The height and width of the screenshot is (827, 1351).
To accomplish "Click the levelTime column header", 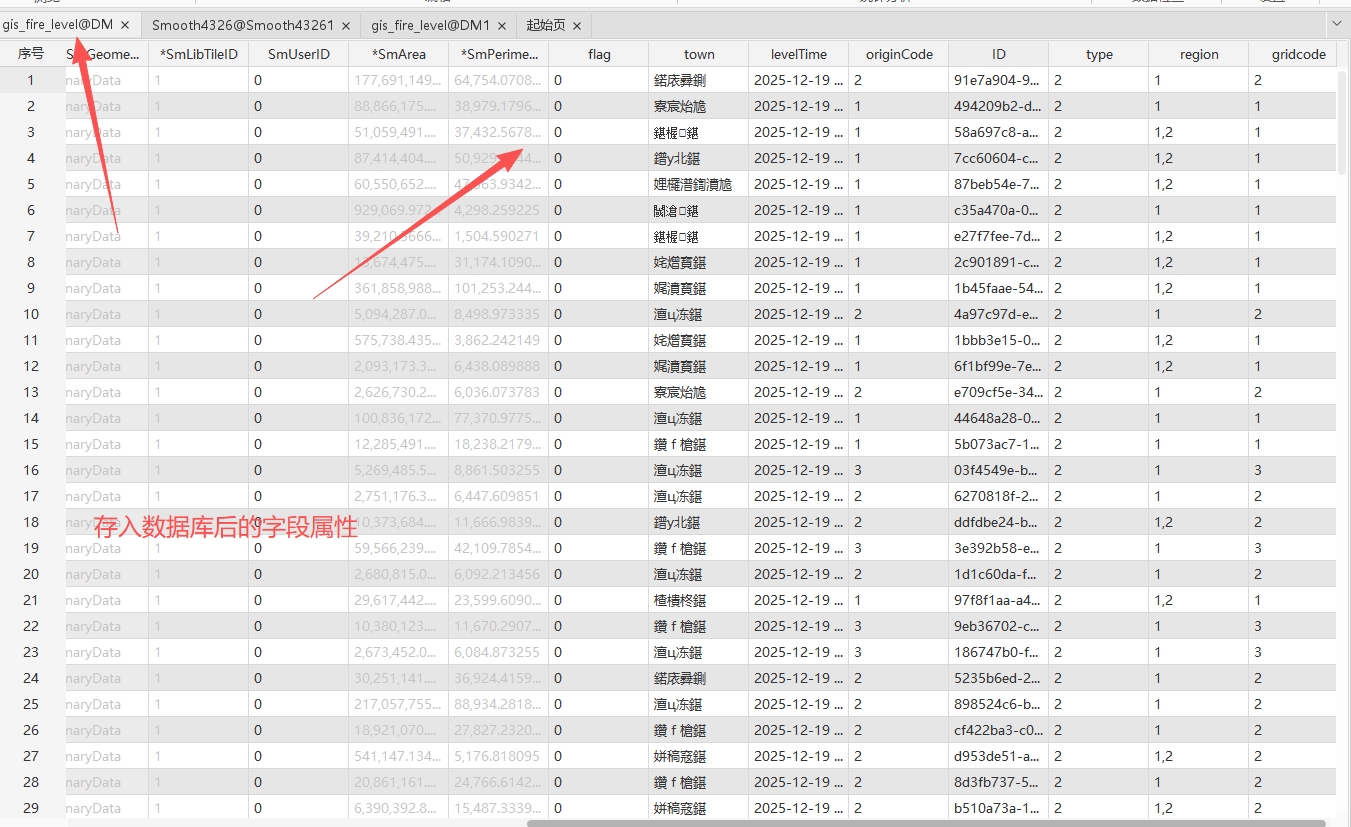I will [799, 55].
